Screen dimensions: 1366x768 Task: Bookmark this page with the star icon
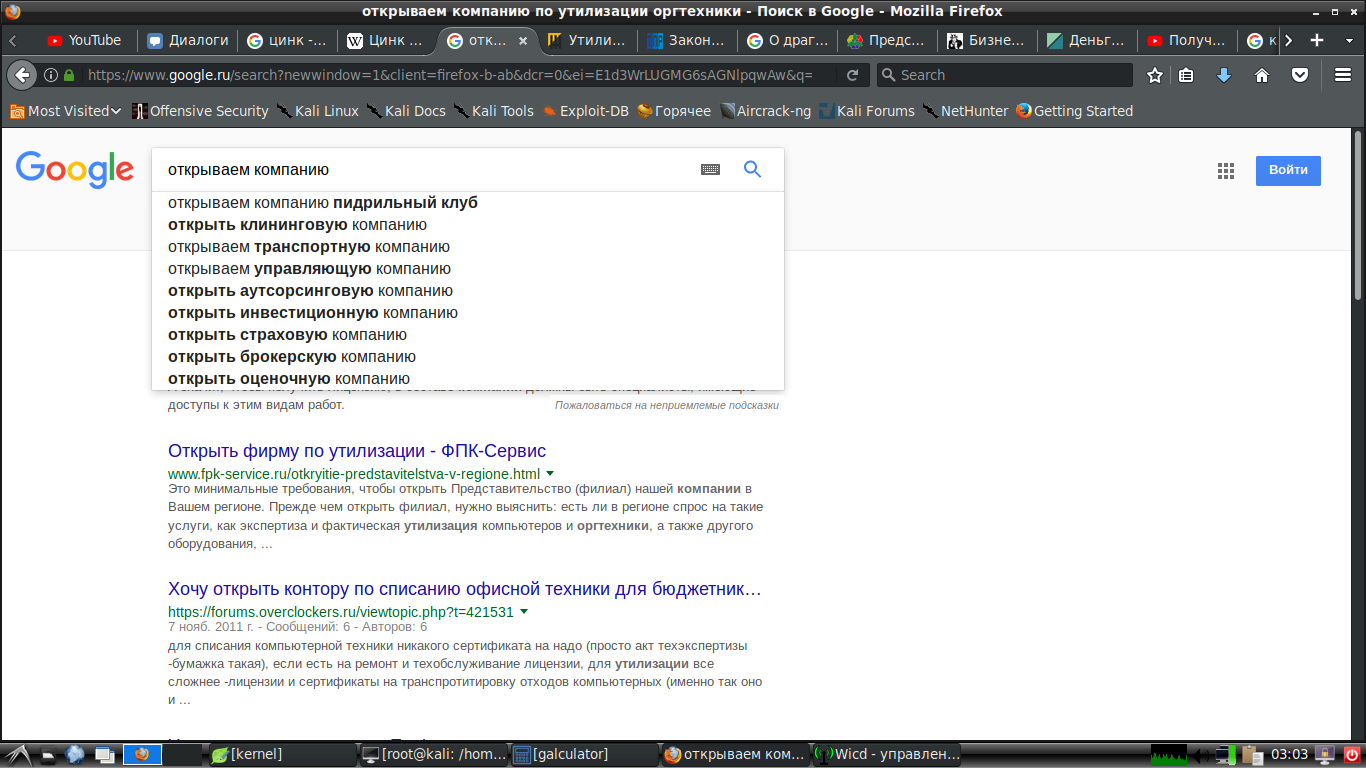tap(1155, 75)
